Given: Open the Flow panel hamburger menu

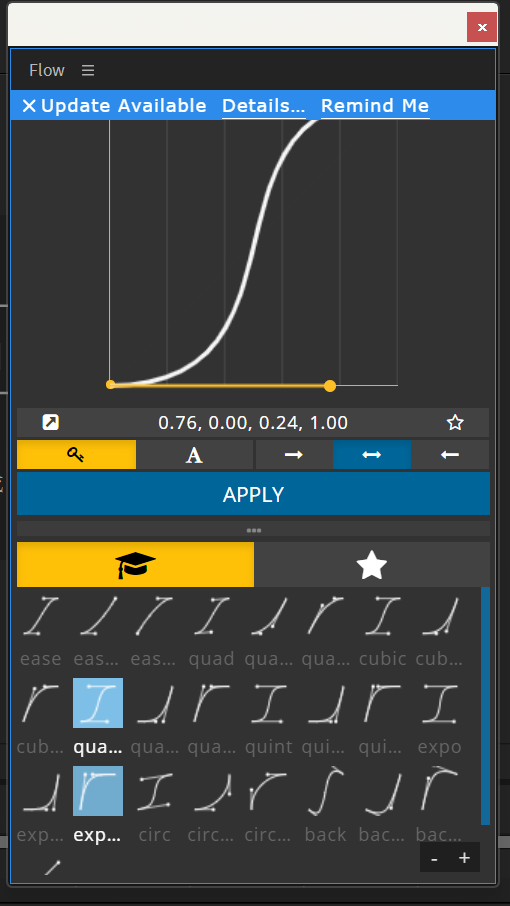Looking at the screenshot, I should pyautogui.click(x=88, y=70).
